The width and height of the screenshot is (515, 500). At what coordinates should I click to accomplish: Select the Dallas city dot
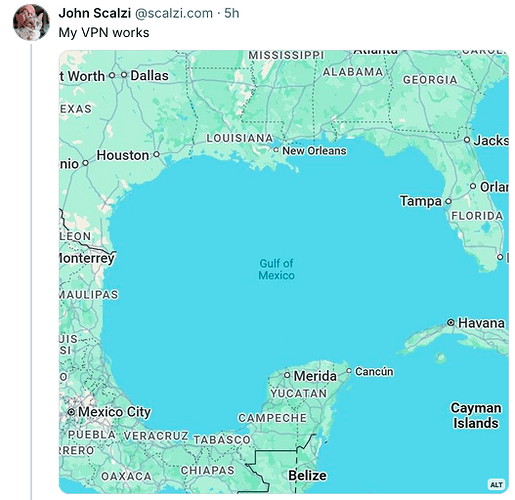point(124,75)
